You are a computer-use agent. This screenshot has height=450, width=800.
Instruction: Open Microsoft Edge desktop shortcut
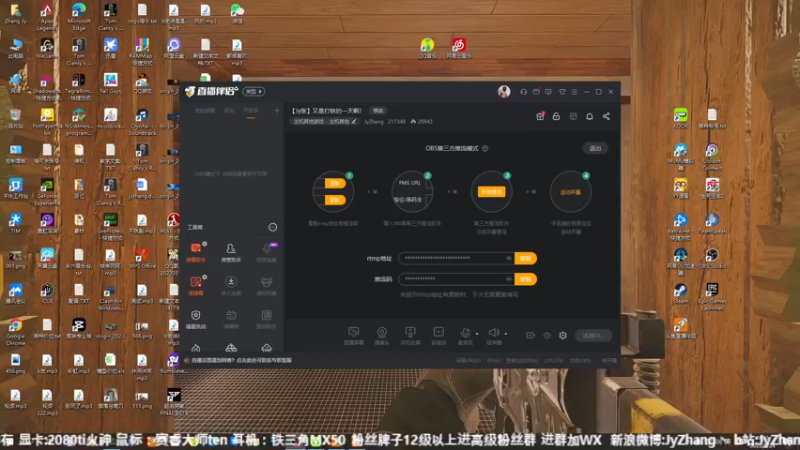(79, 16)
